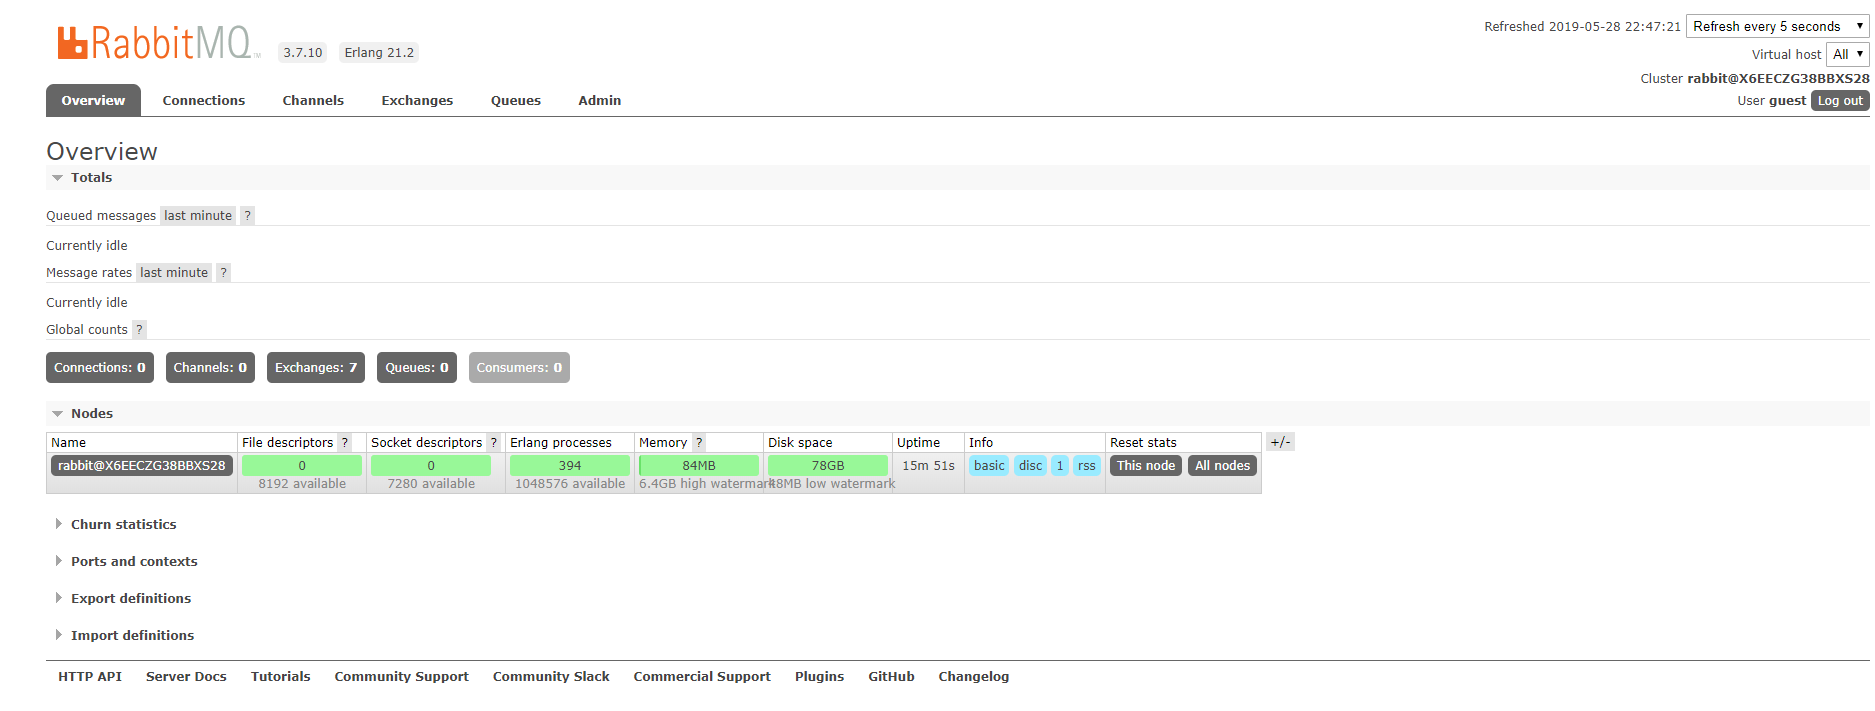Reset stats for All nodes
This screenshot has width=1875, height=711.
[x=1223, y=466]
